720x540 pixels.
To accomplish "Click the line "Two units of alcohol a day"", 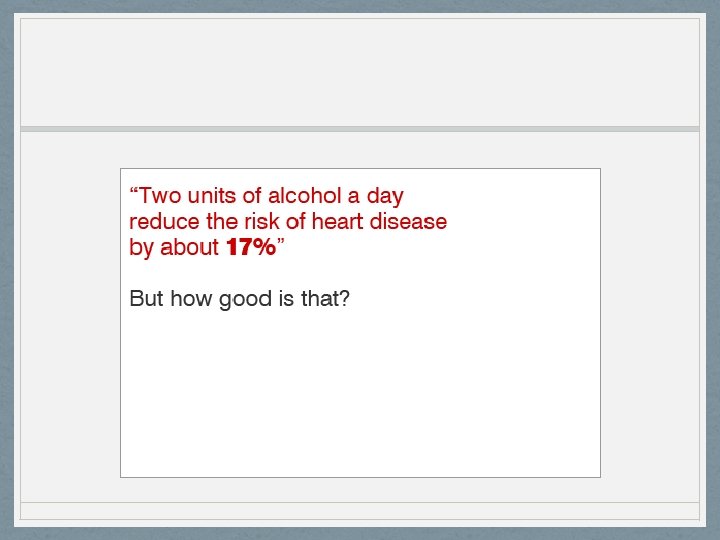I will (x=267, y=195).
